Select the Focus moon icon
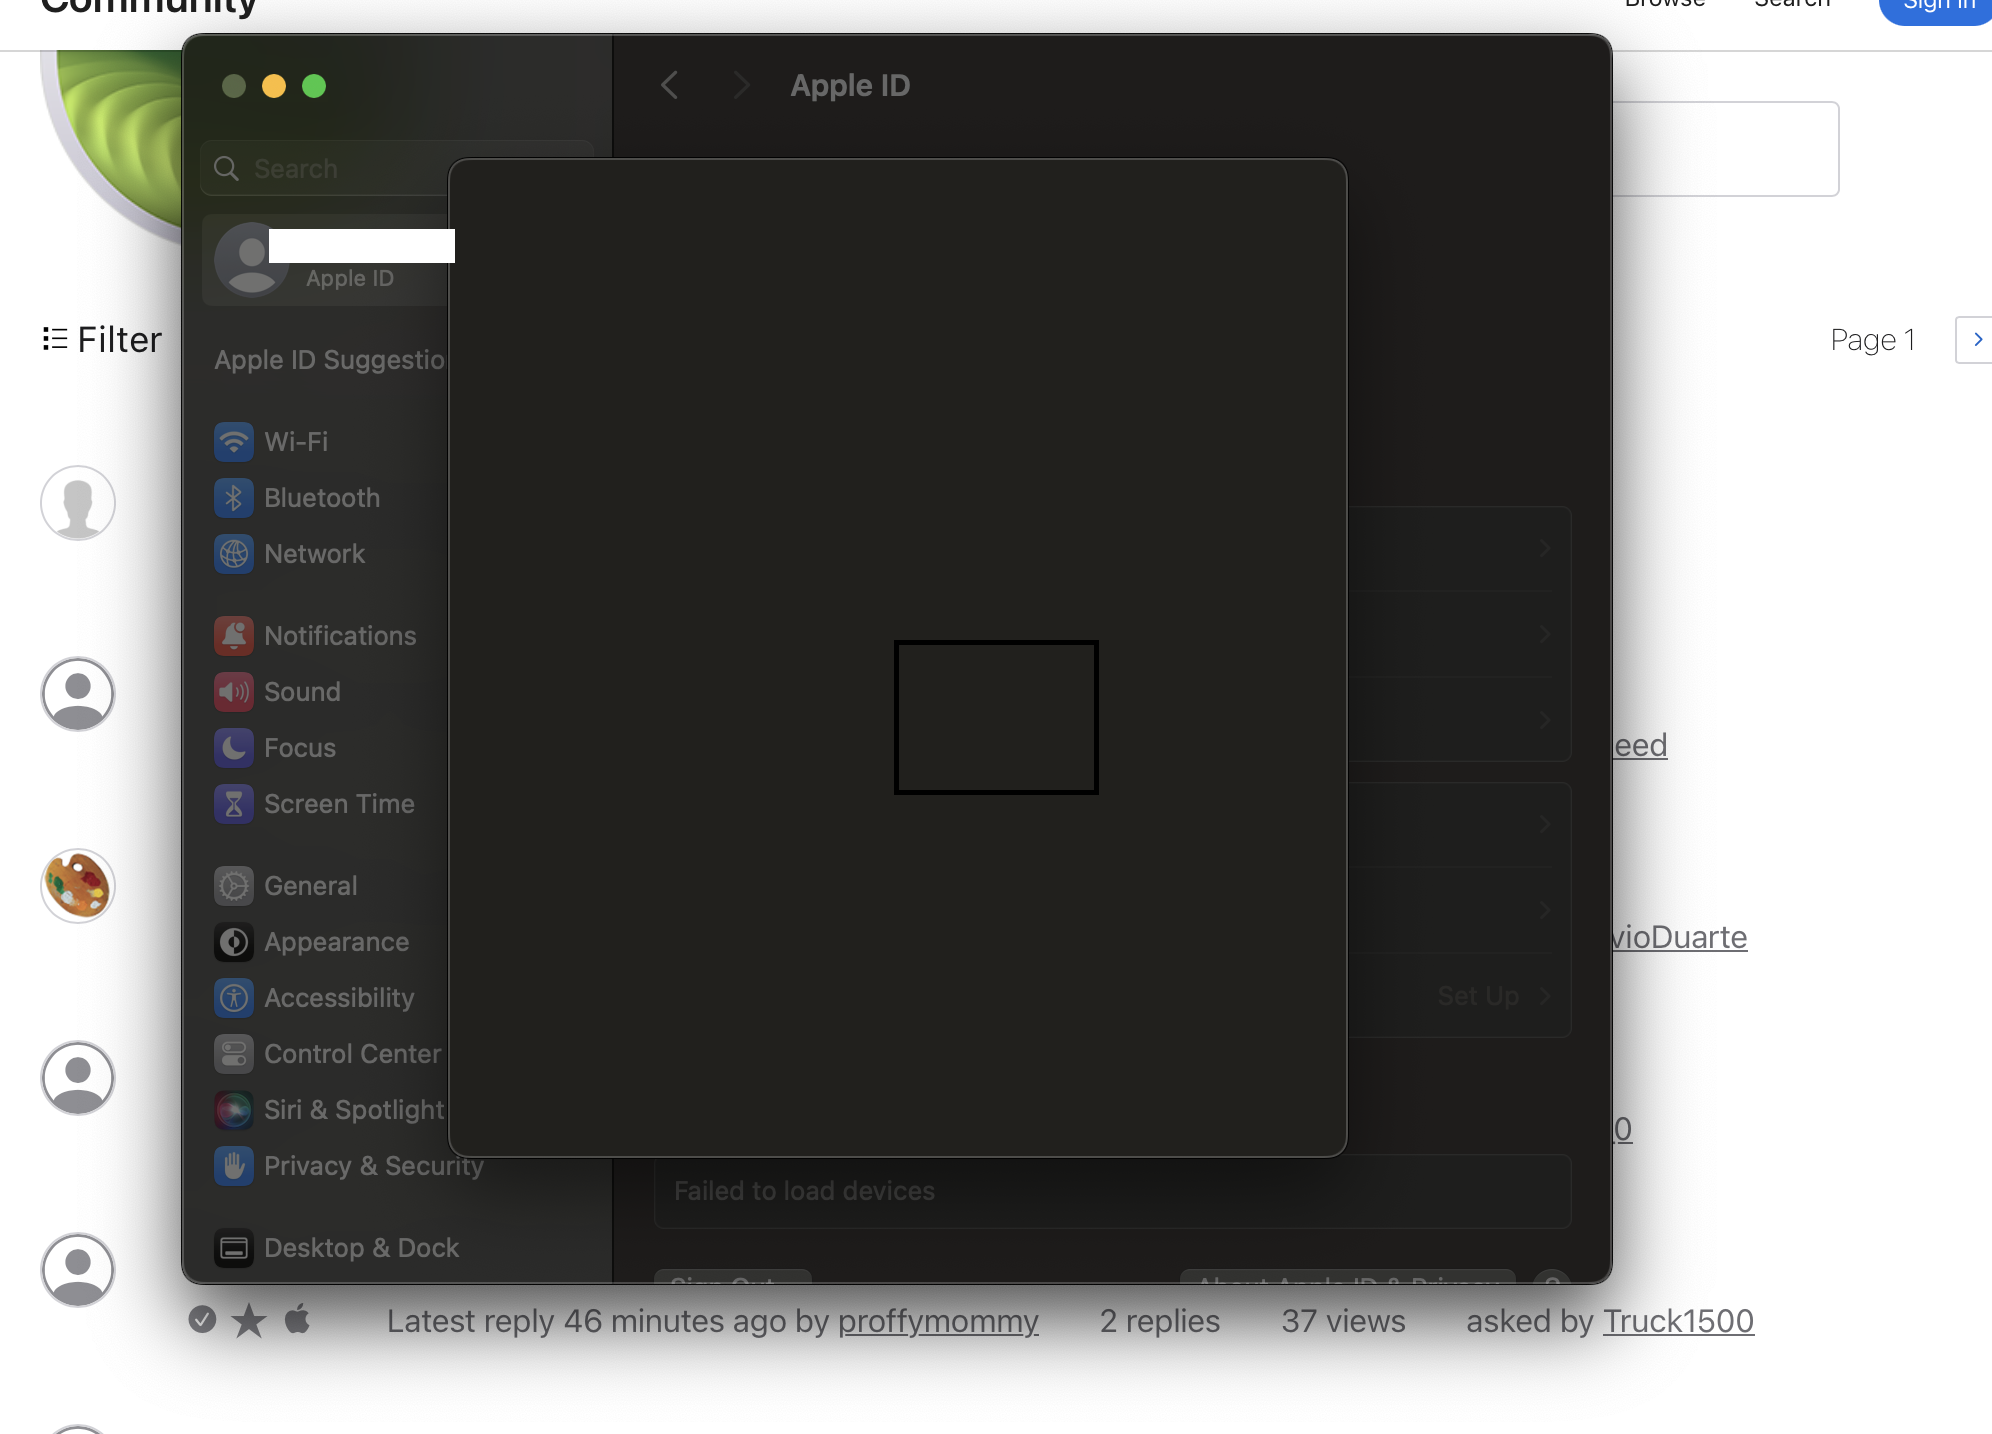The height and width of the screenshot is (1434, 1992). [233, 747]
